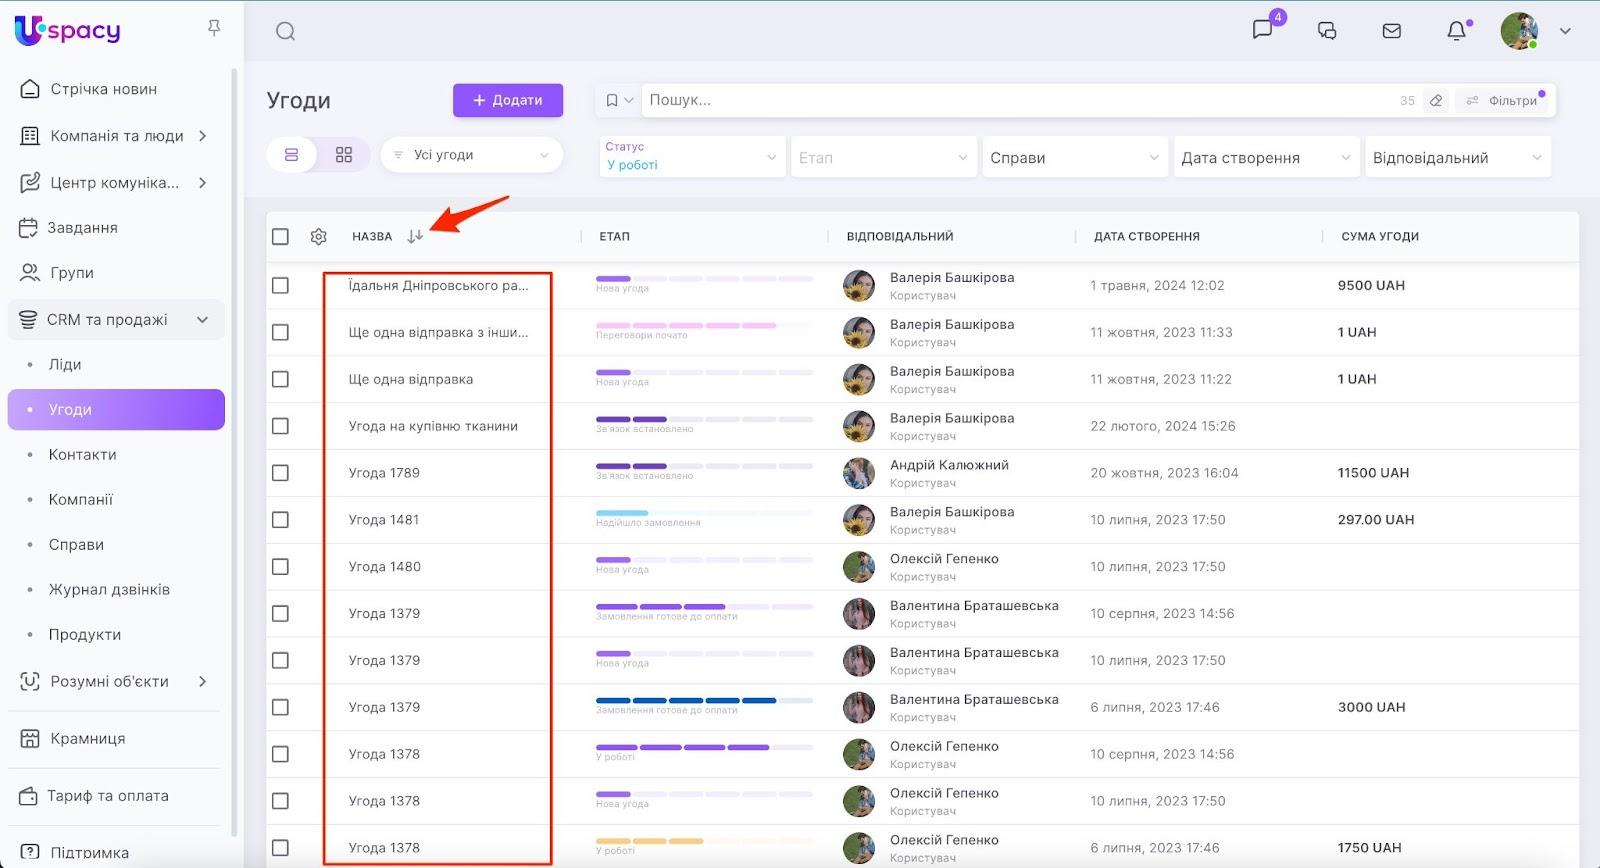This screenshot has width=1600, height=868.
Task: Click table column settings gear icon
Action: coord(318,237)
